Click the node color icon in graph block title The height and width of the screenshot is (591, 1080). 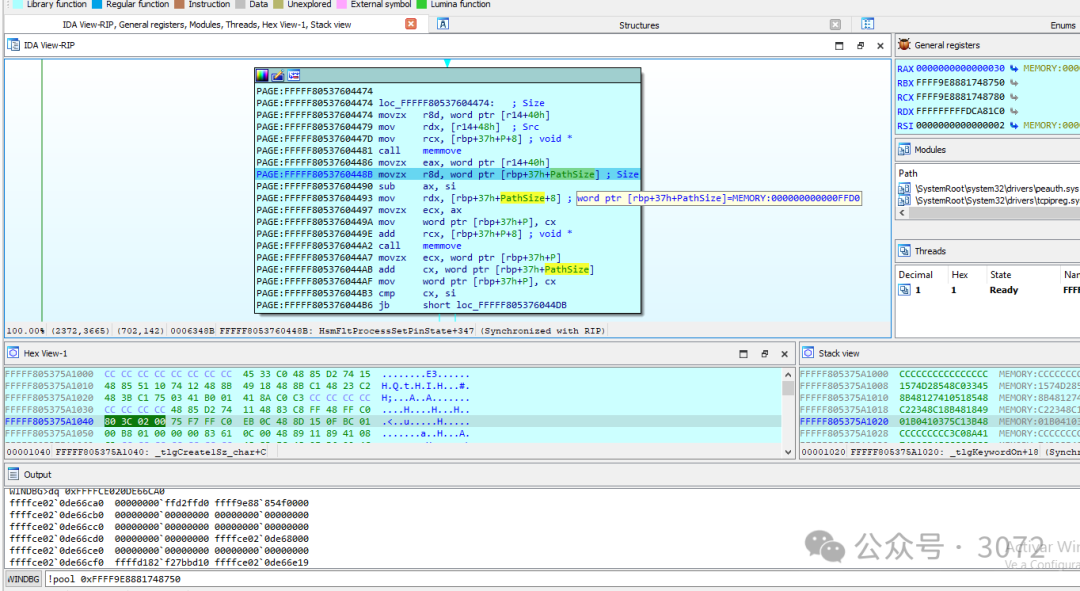pos(262,75)
